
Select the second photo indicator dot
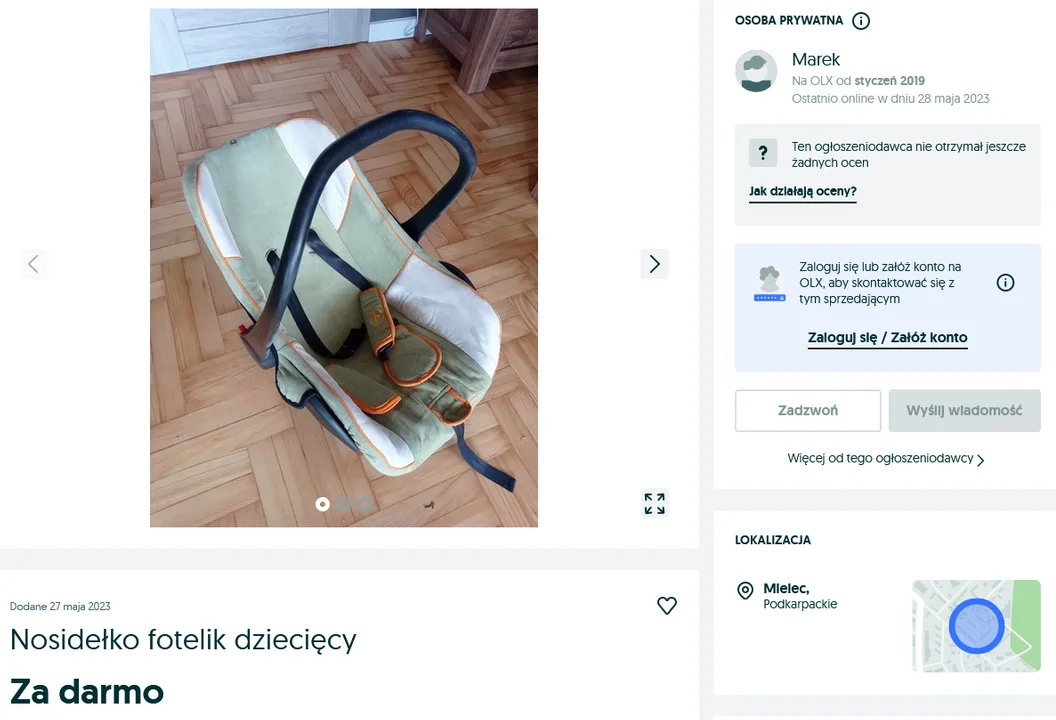click(x=344, y=504)
